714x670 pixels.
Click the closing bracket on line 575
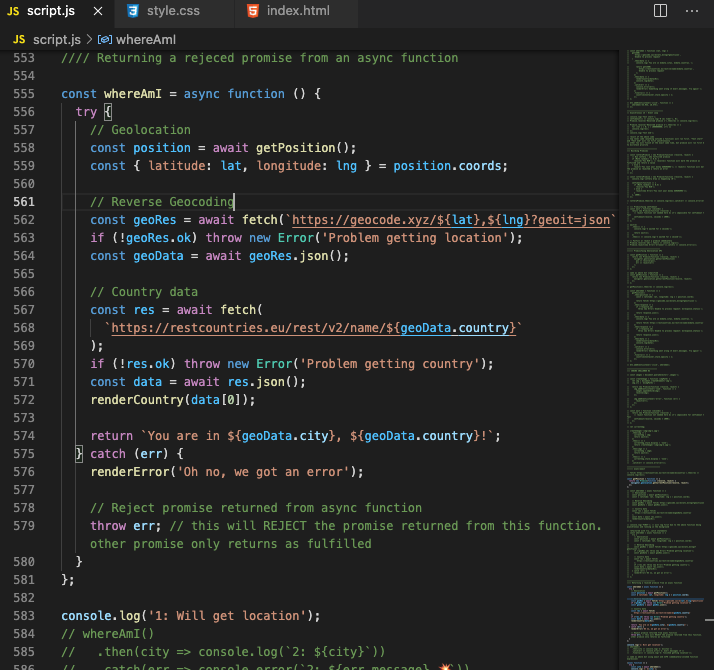pyautogui.click(x=79, y=454)
